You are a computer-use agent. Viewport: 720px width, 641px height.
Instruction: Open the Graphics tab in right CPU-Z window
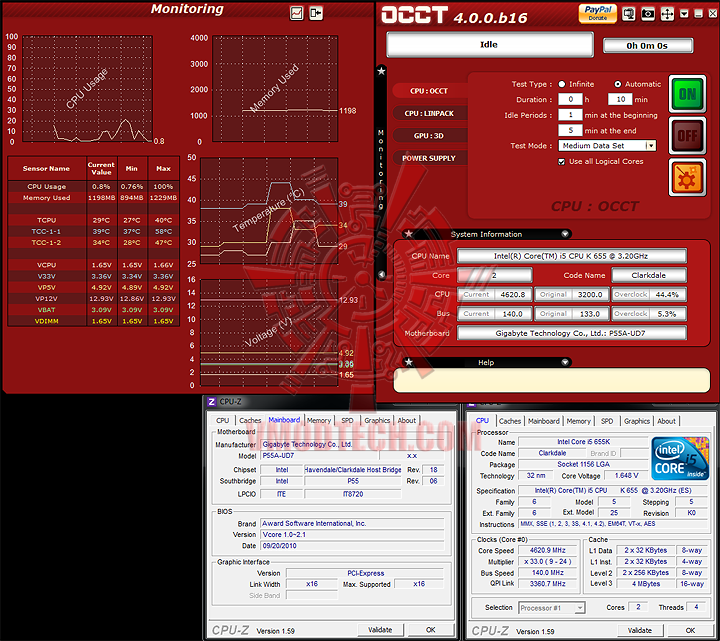click(x=637, y=421)
